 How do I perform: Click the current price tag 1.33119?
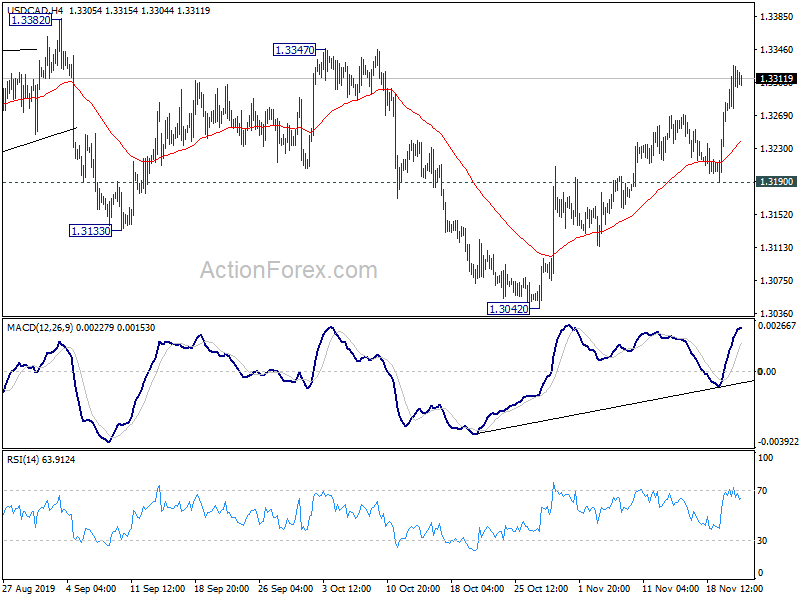[x=776, y=79]
